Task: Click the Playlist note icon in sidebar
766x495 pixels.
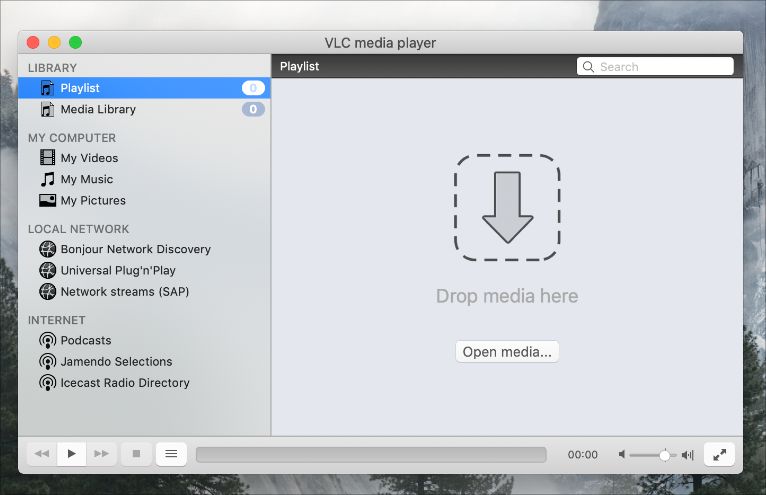Action: point(47,88)
